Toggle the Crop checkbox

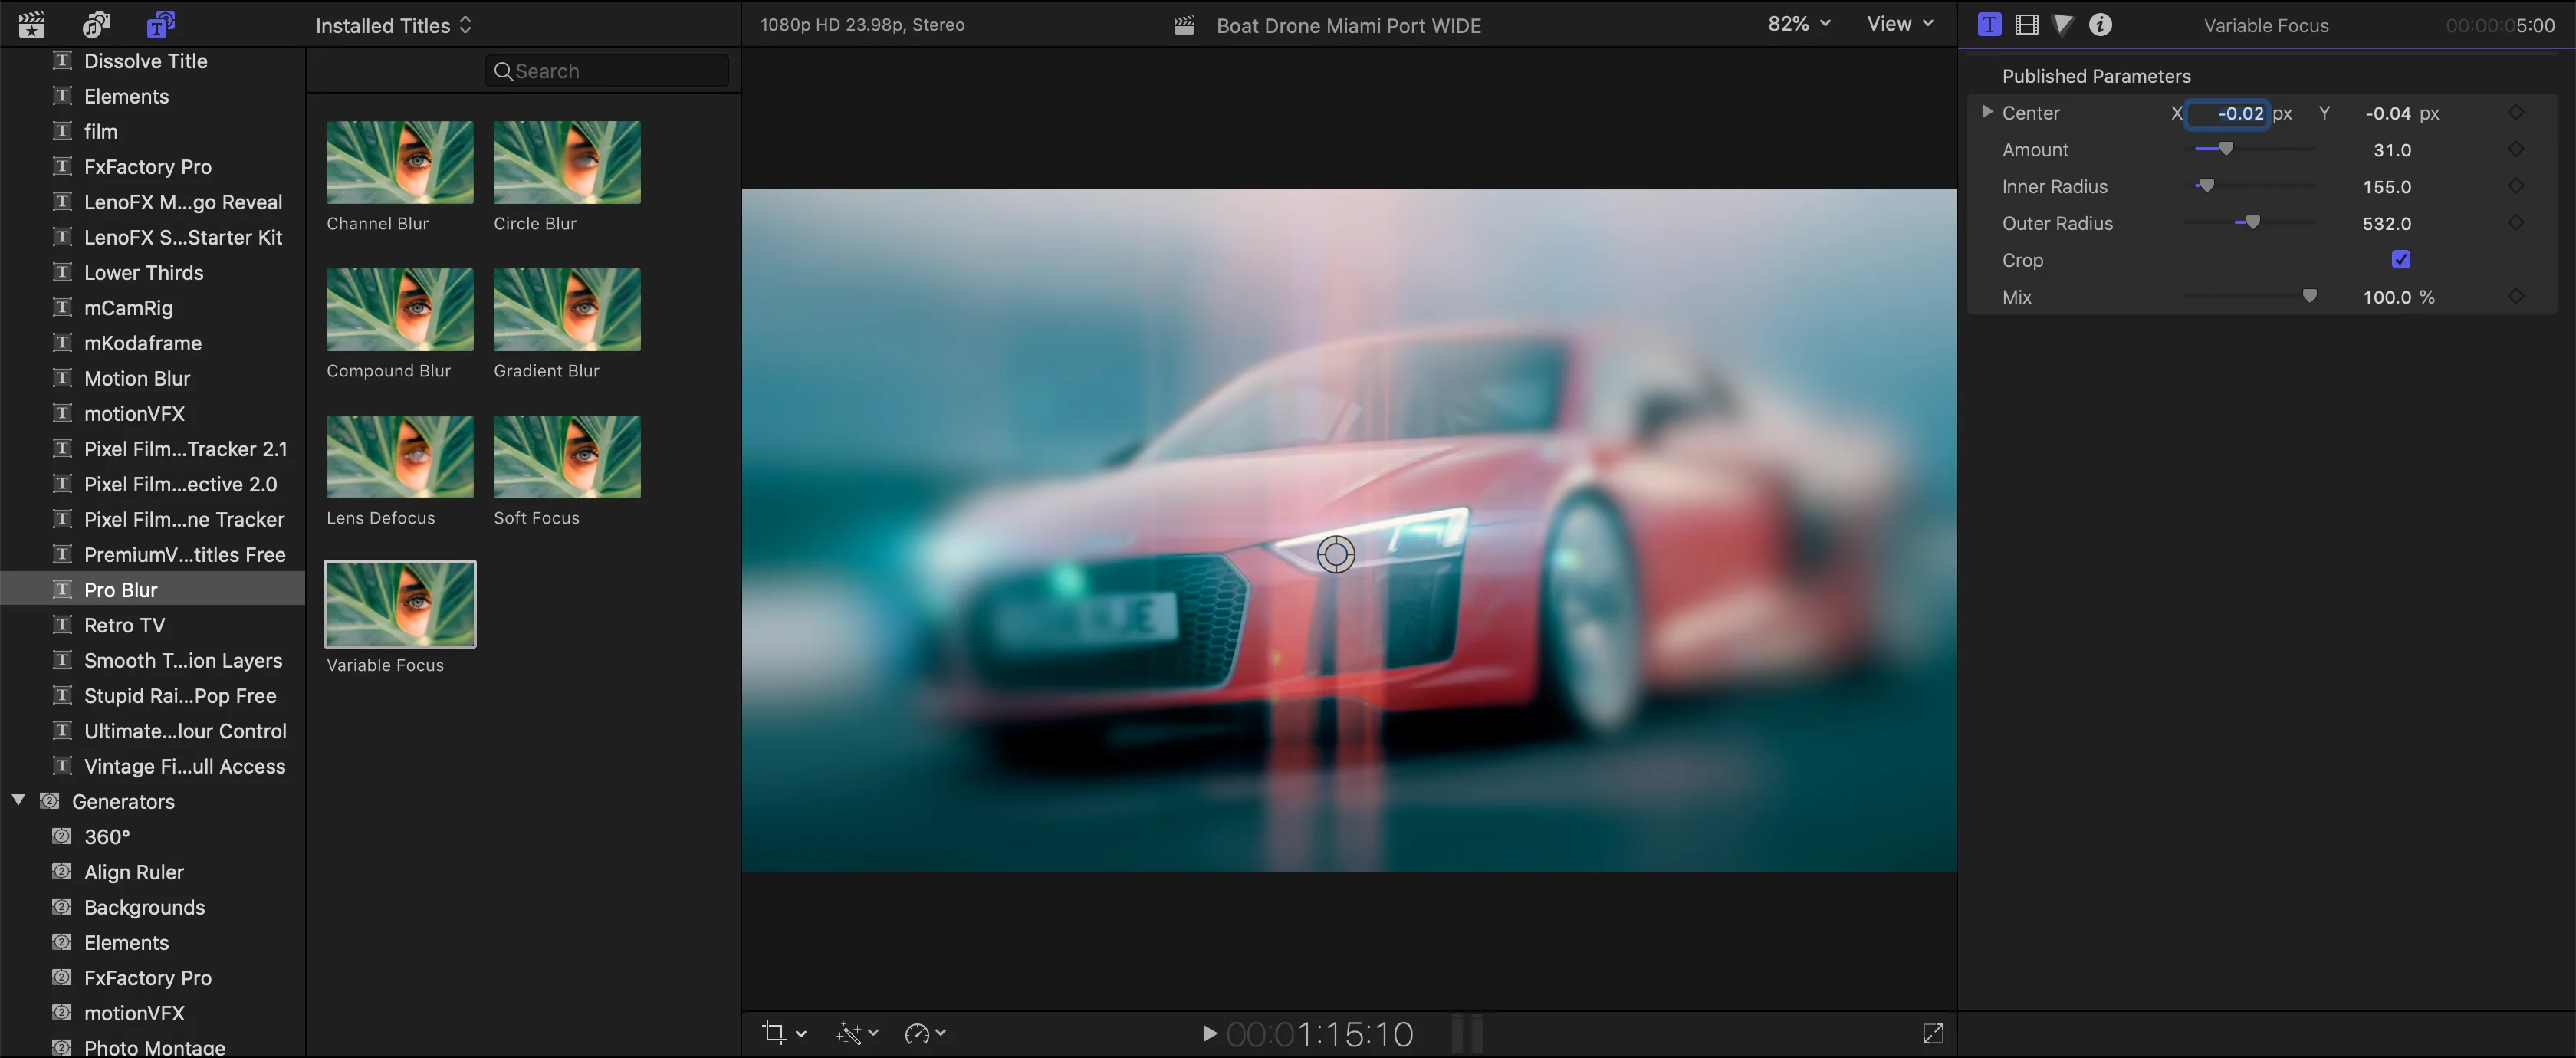[x=2400, y=260]
